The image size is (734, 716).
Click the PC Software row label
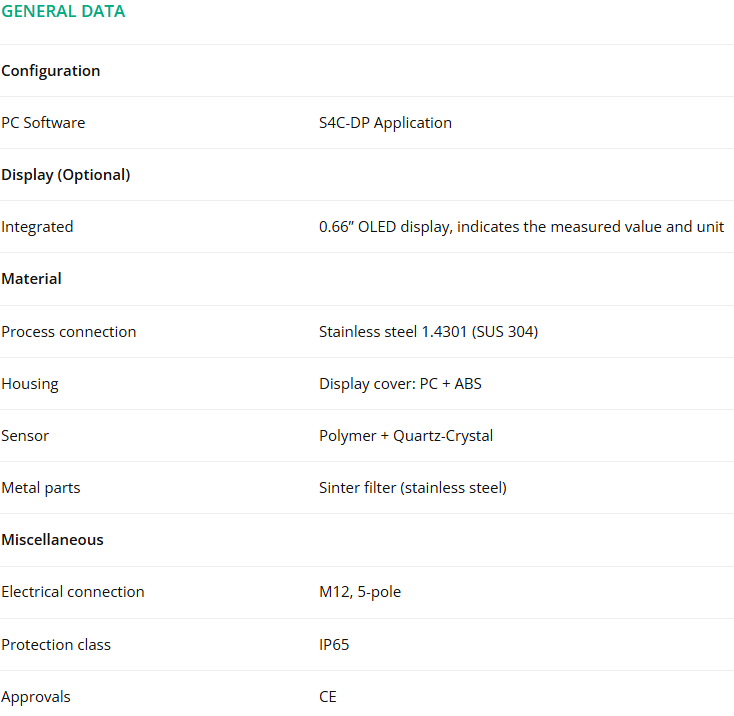tap(43, 123)
